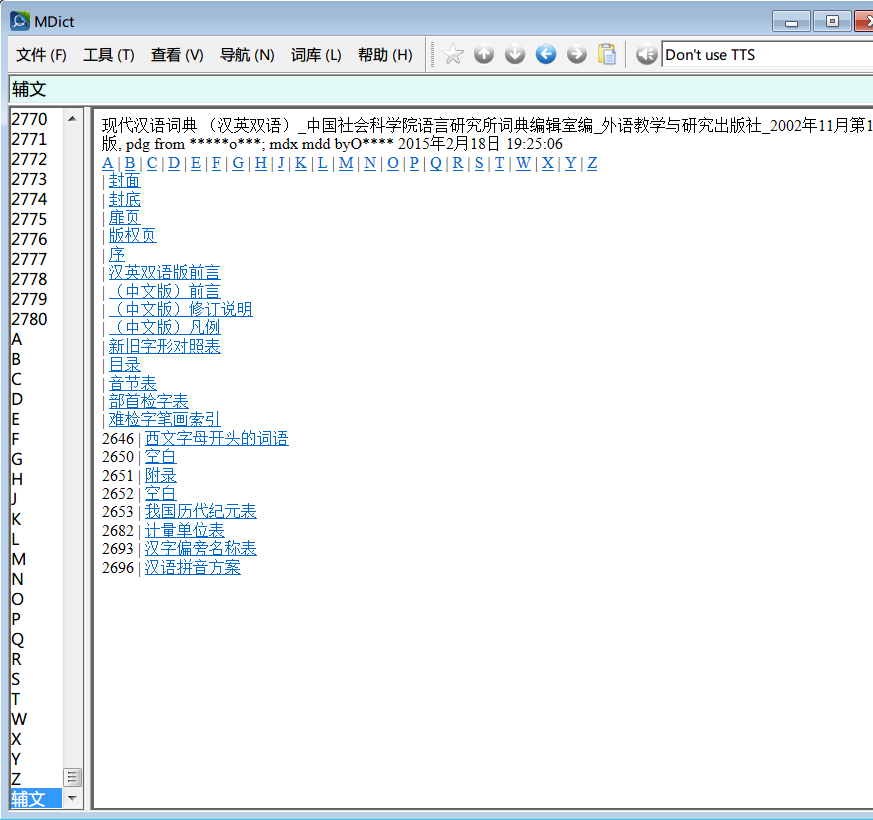The width and height of the screenshot is (873, 820).
Task: Click the favorites star icon
Action: click(453, 55)
